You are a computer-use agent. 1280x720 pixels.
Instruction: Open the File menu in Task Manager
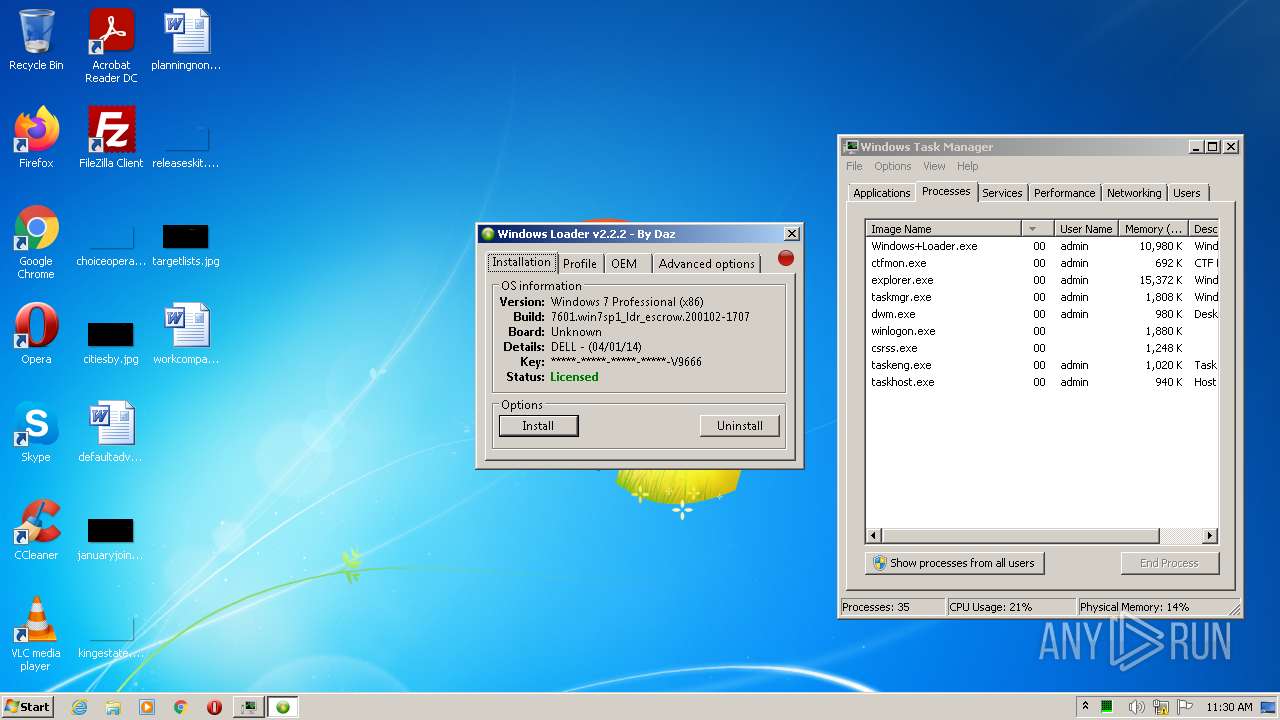[x=854, y=166]
